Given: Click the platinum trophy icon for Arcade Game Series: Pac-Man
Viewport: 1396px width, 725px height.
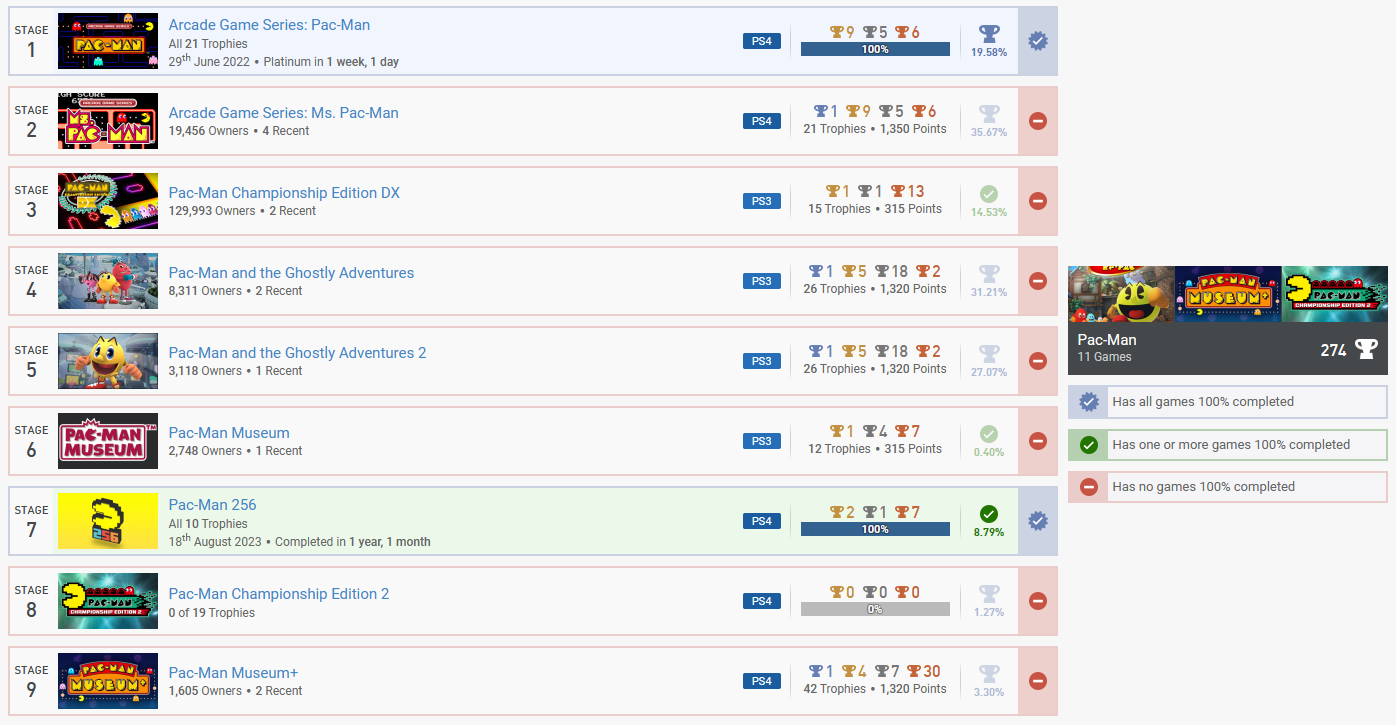Looking at the screenshot, I should (x=988, y=34).
